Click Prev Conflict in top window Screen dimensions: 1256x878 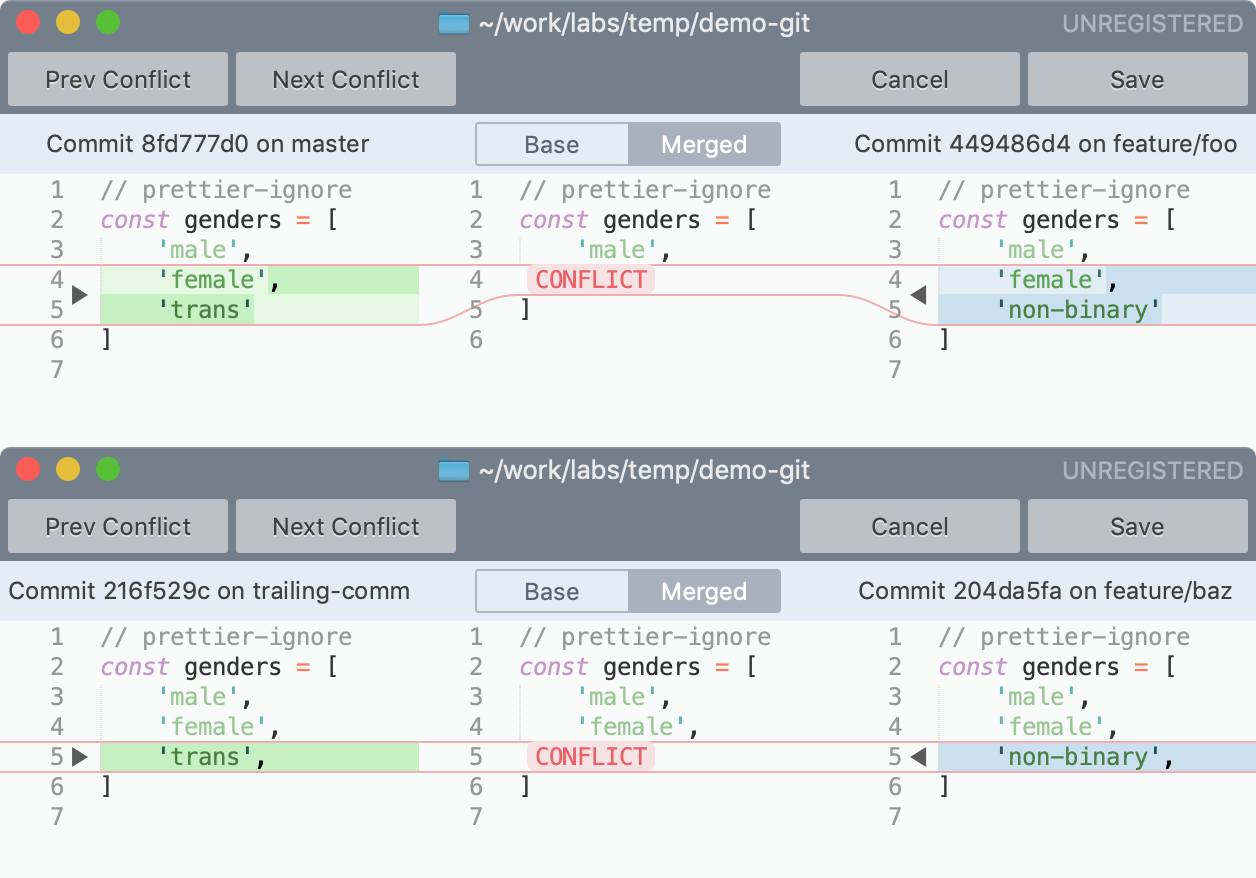117,78
